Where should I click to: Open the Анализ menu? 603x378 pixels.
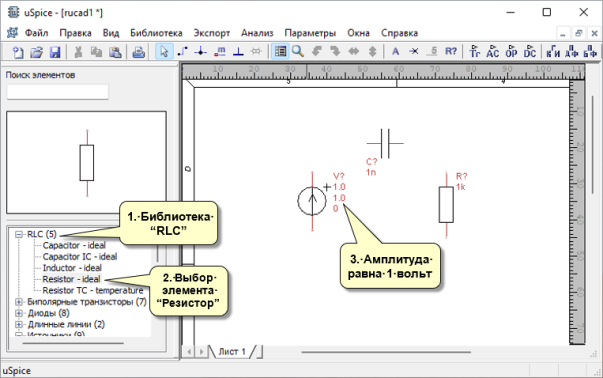click(257, 33)
